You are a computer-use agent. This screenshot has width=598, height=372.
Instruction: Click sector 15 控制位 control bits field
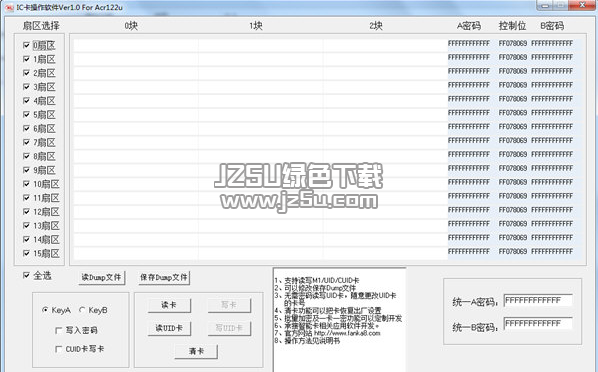513,252
